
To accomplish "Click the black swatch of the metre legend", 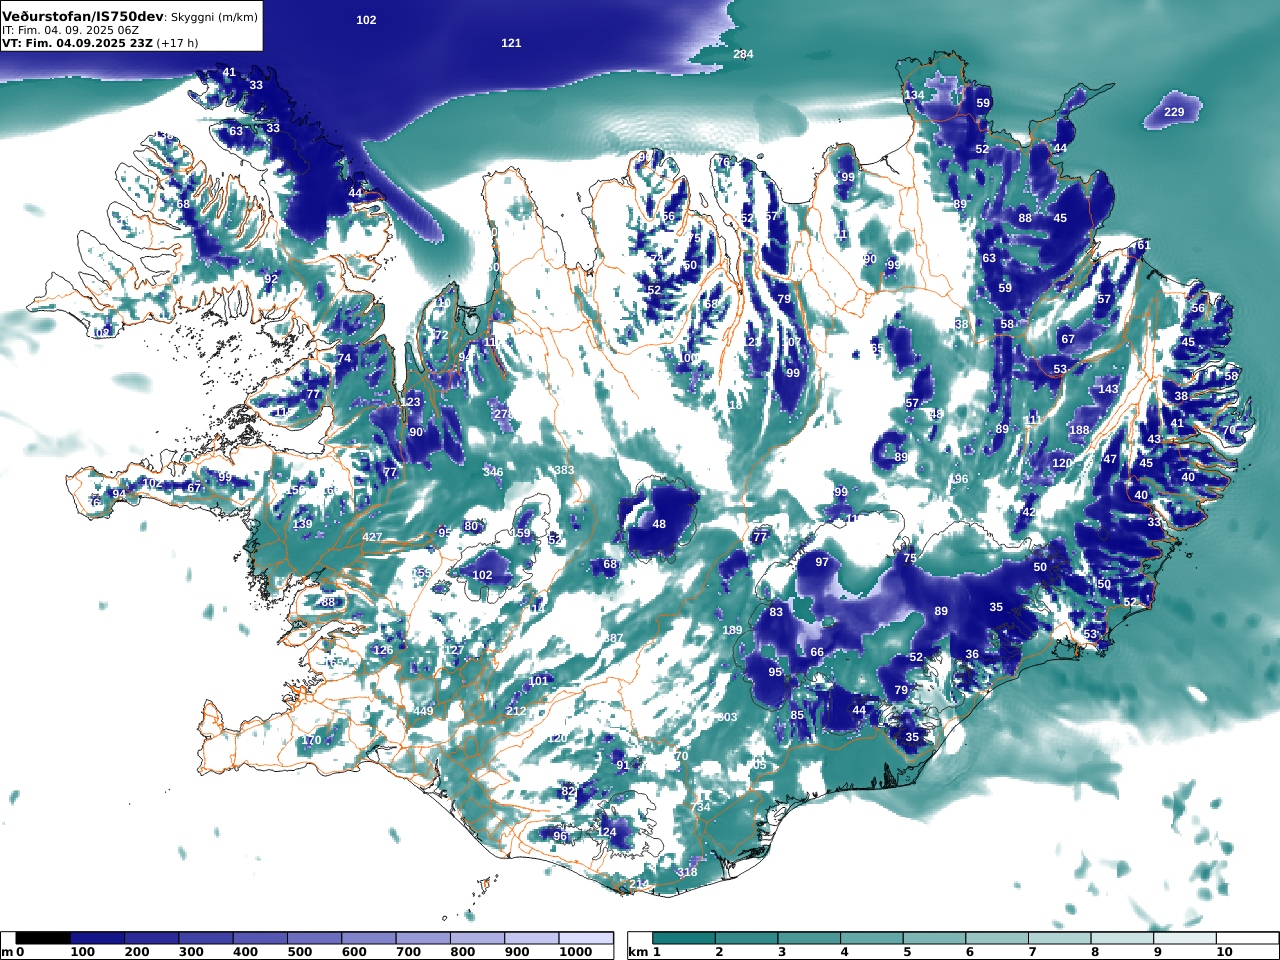I will 44,938.
